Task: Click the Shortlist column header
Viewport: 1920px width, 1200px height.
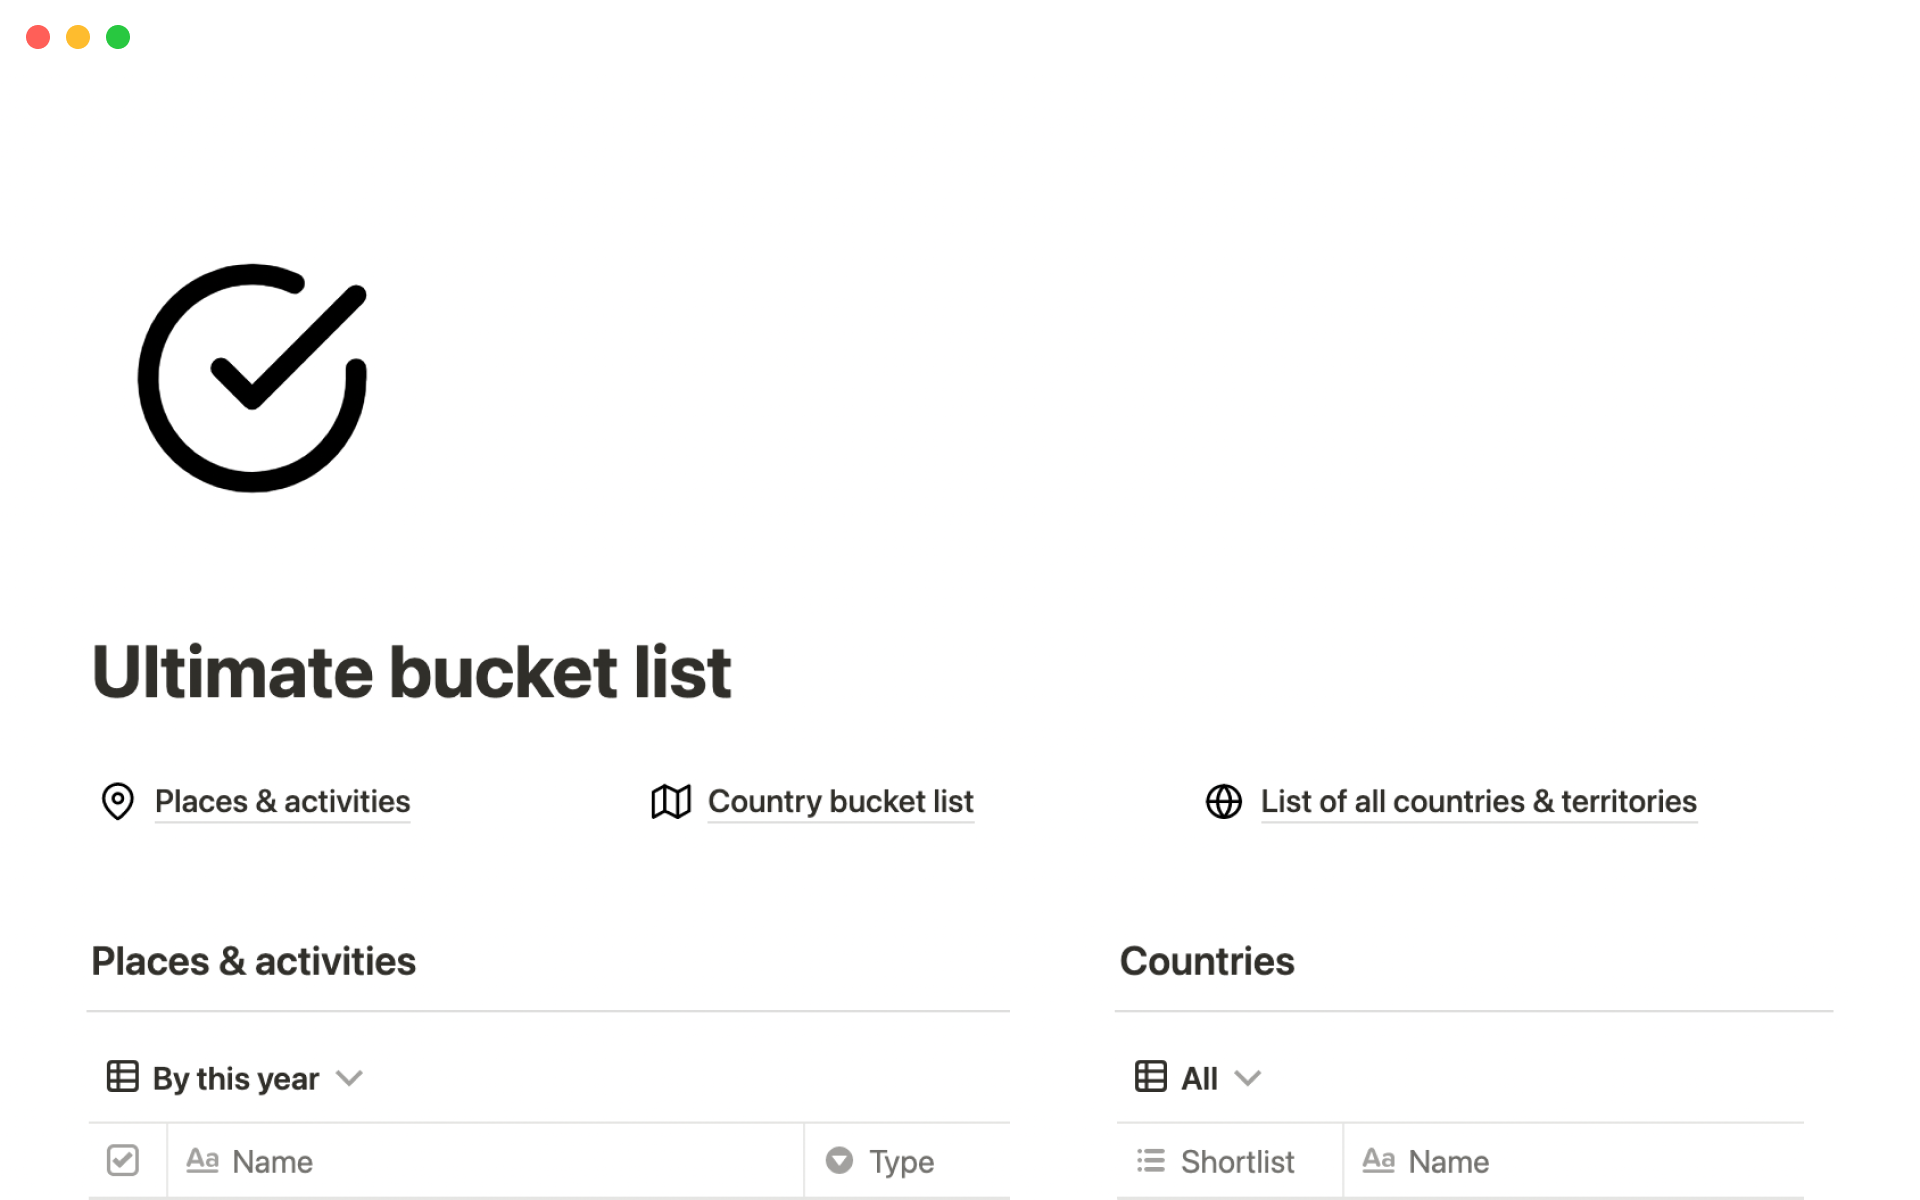Action: coord(1237,1161)
